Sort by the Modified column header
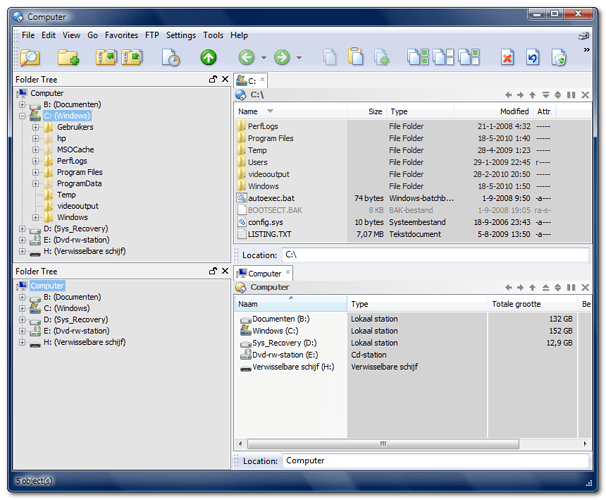 click(x=514, y=112)
